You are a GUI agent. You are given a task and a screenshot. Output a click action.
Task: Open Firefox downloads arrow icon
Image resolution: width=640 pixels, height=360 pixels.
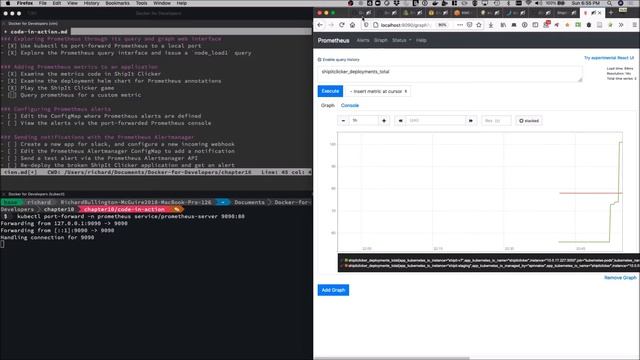(x=491, y=25)
